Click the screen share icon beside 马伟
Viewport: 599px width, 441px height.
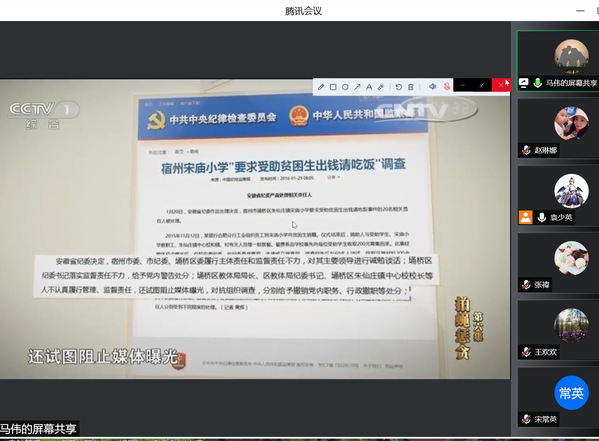[523, 83]
